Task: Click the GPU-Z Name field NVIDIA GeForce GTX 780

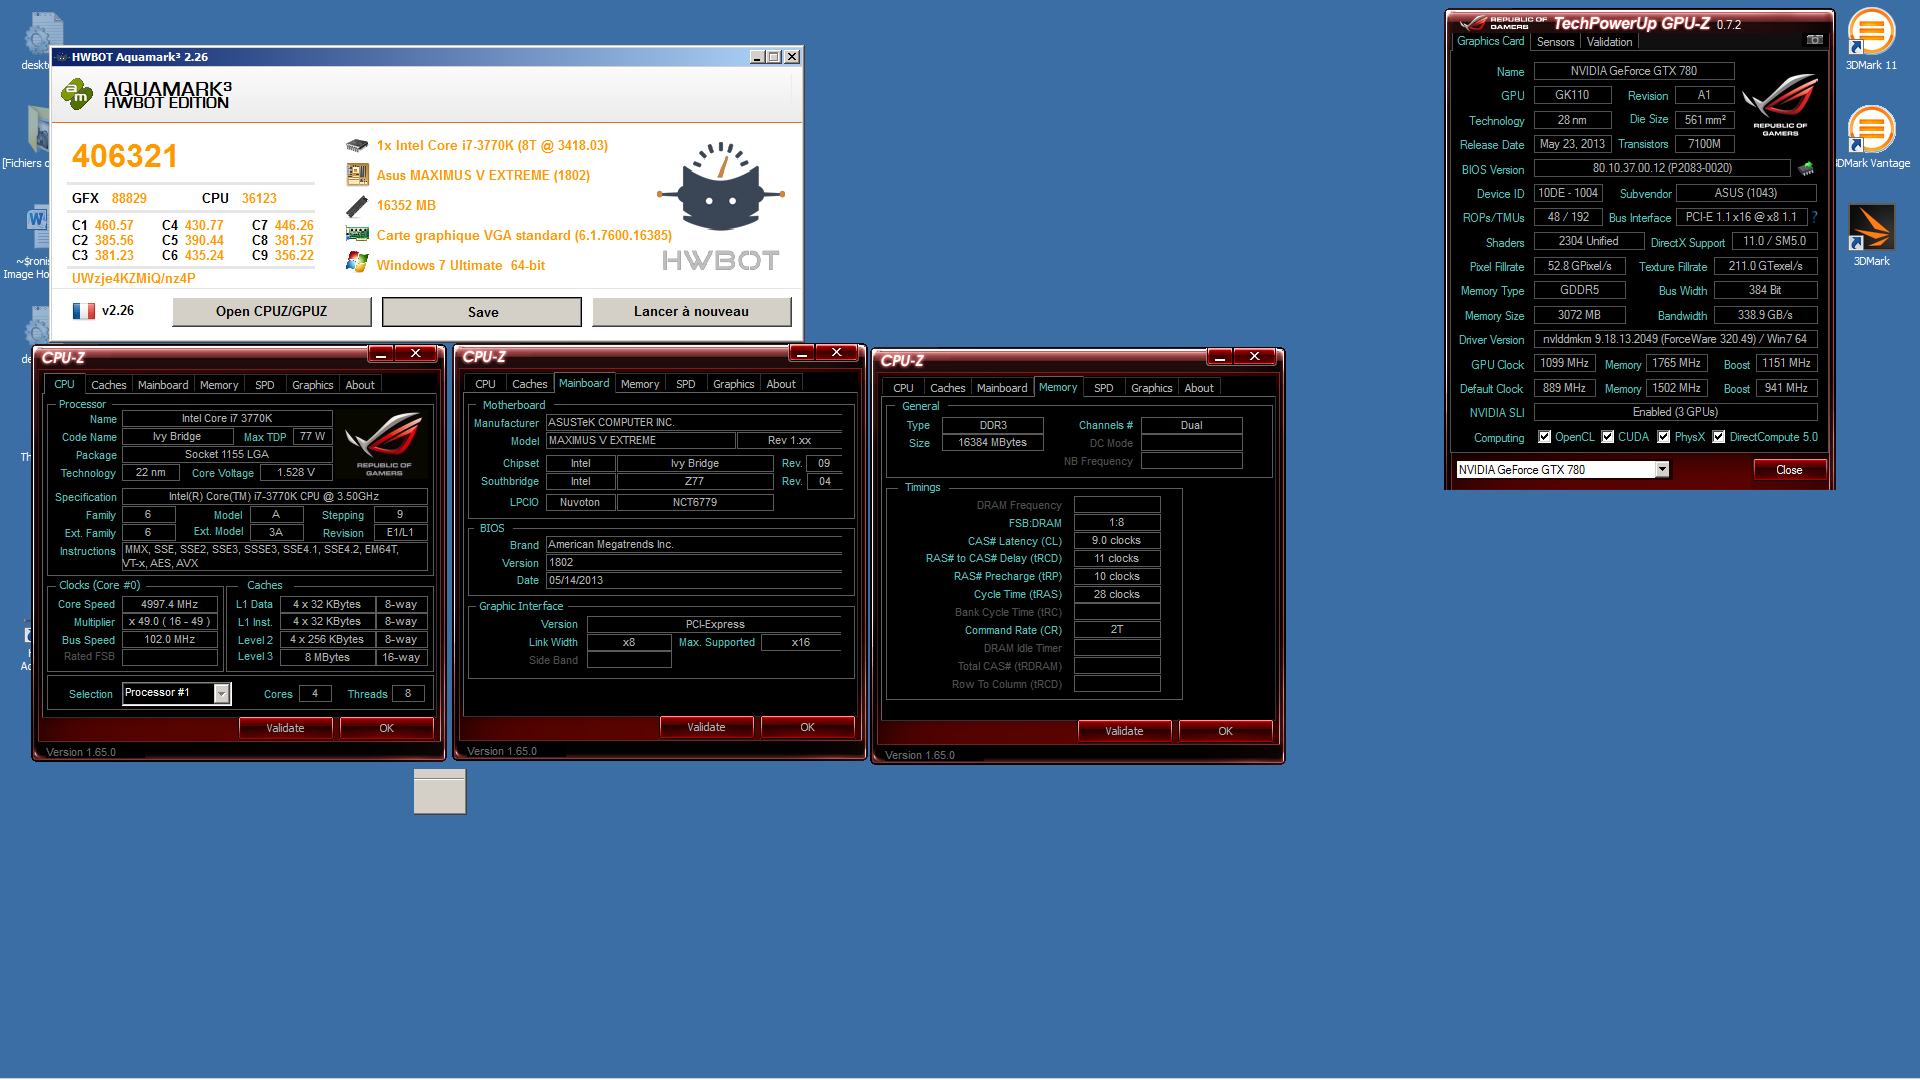Action: [1633, 71]
